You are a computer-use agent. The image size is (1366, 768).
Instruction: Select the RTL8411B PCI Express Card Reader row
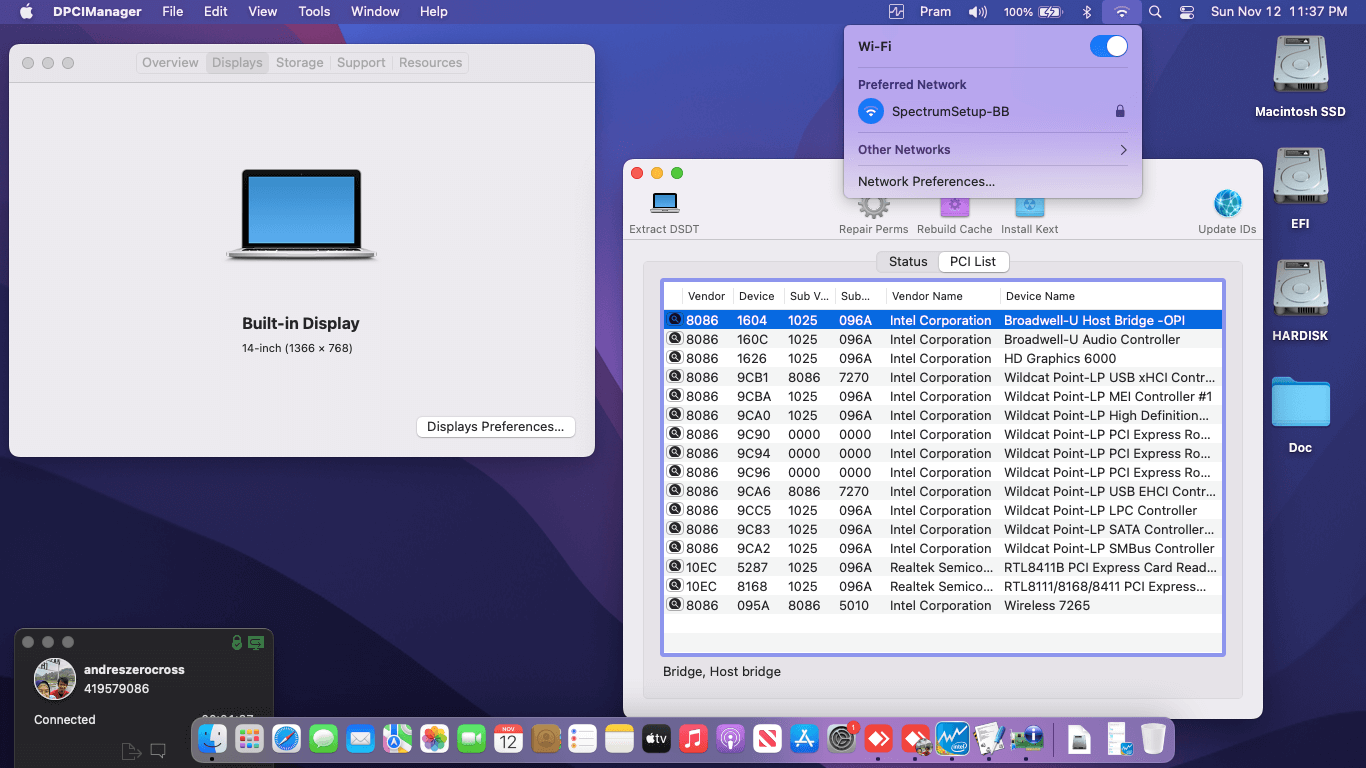point(943,567)
